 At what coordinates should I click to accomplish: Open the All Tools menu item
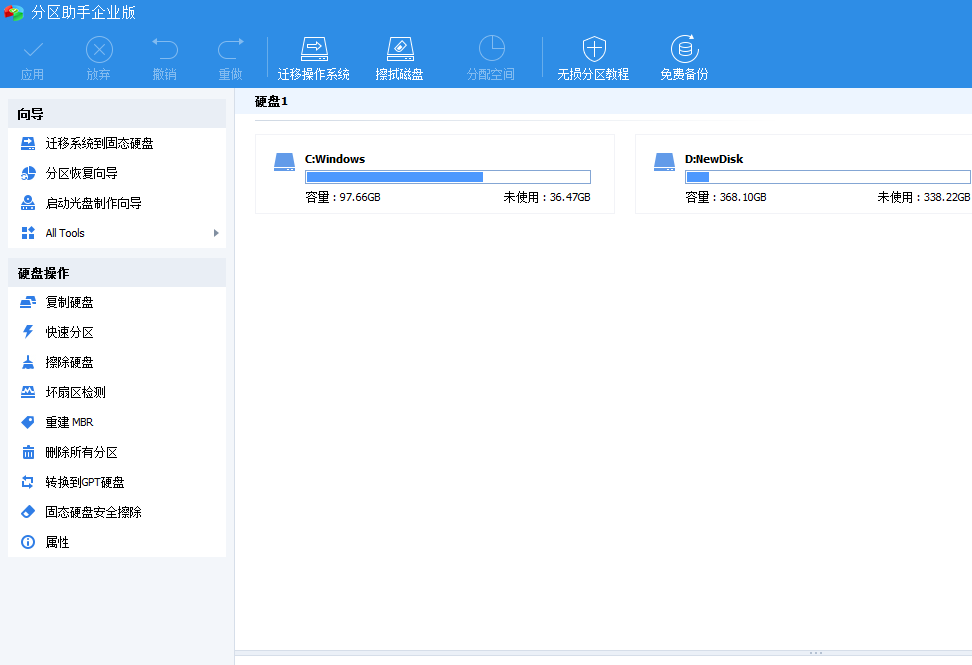[x=117, y=233]
